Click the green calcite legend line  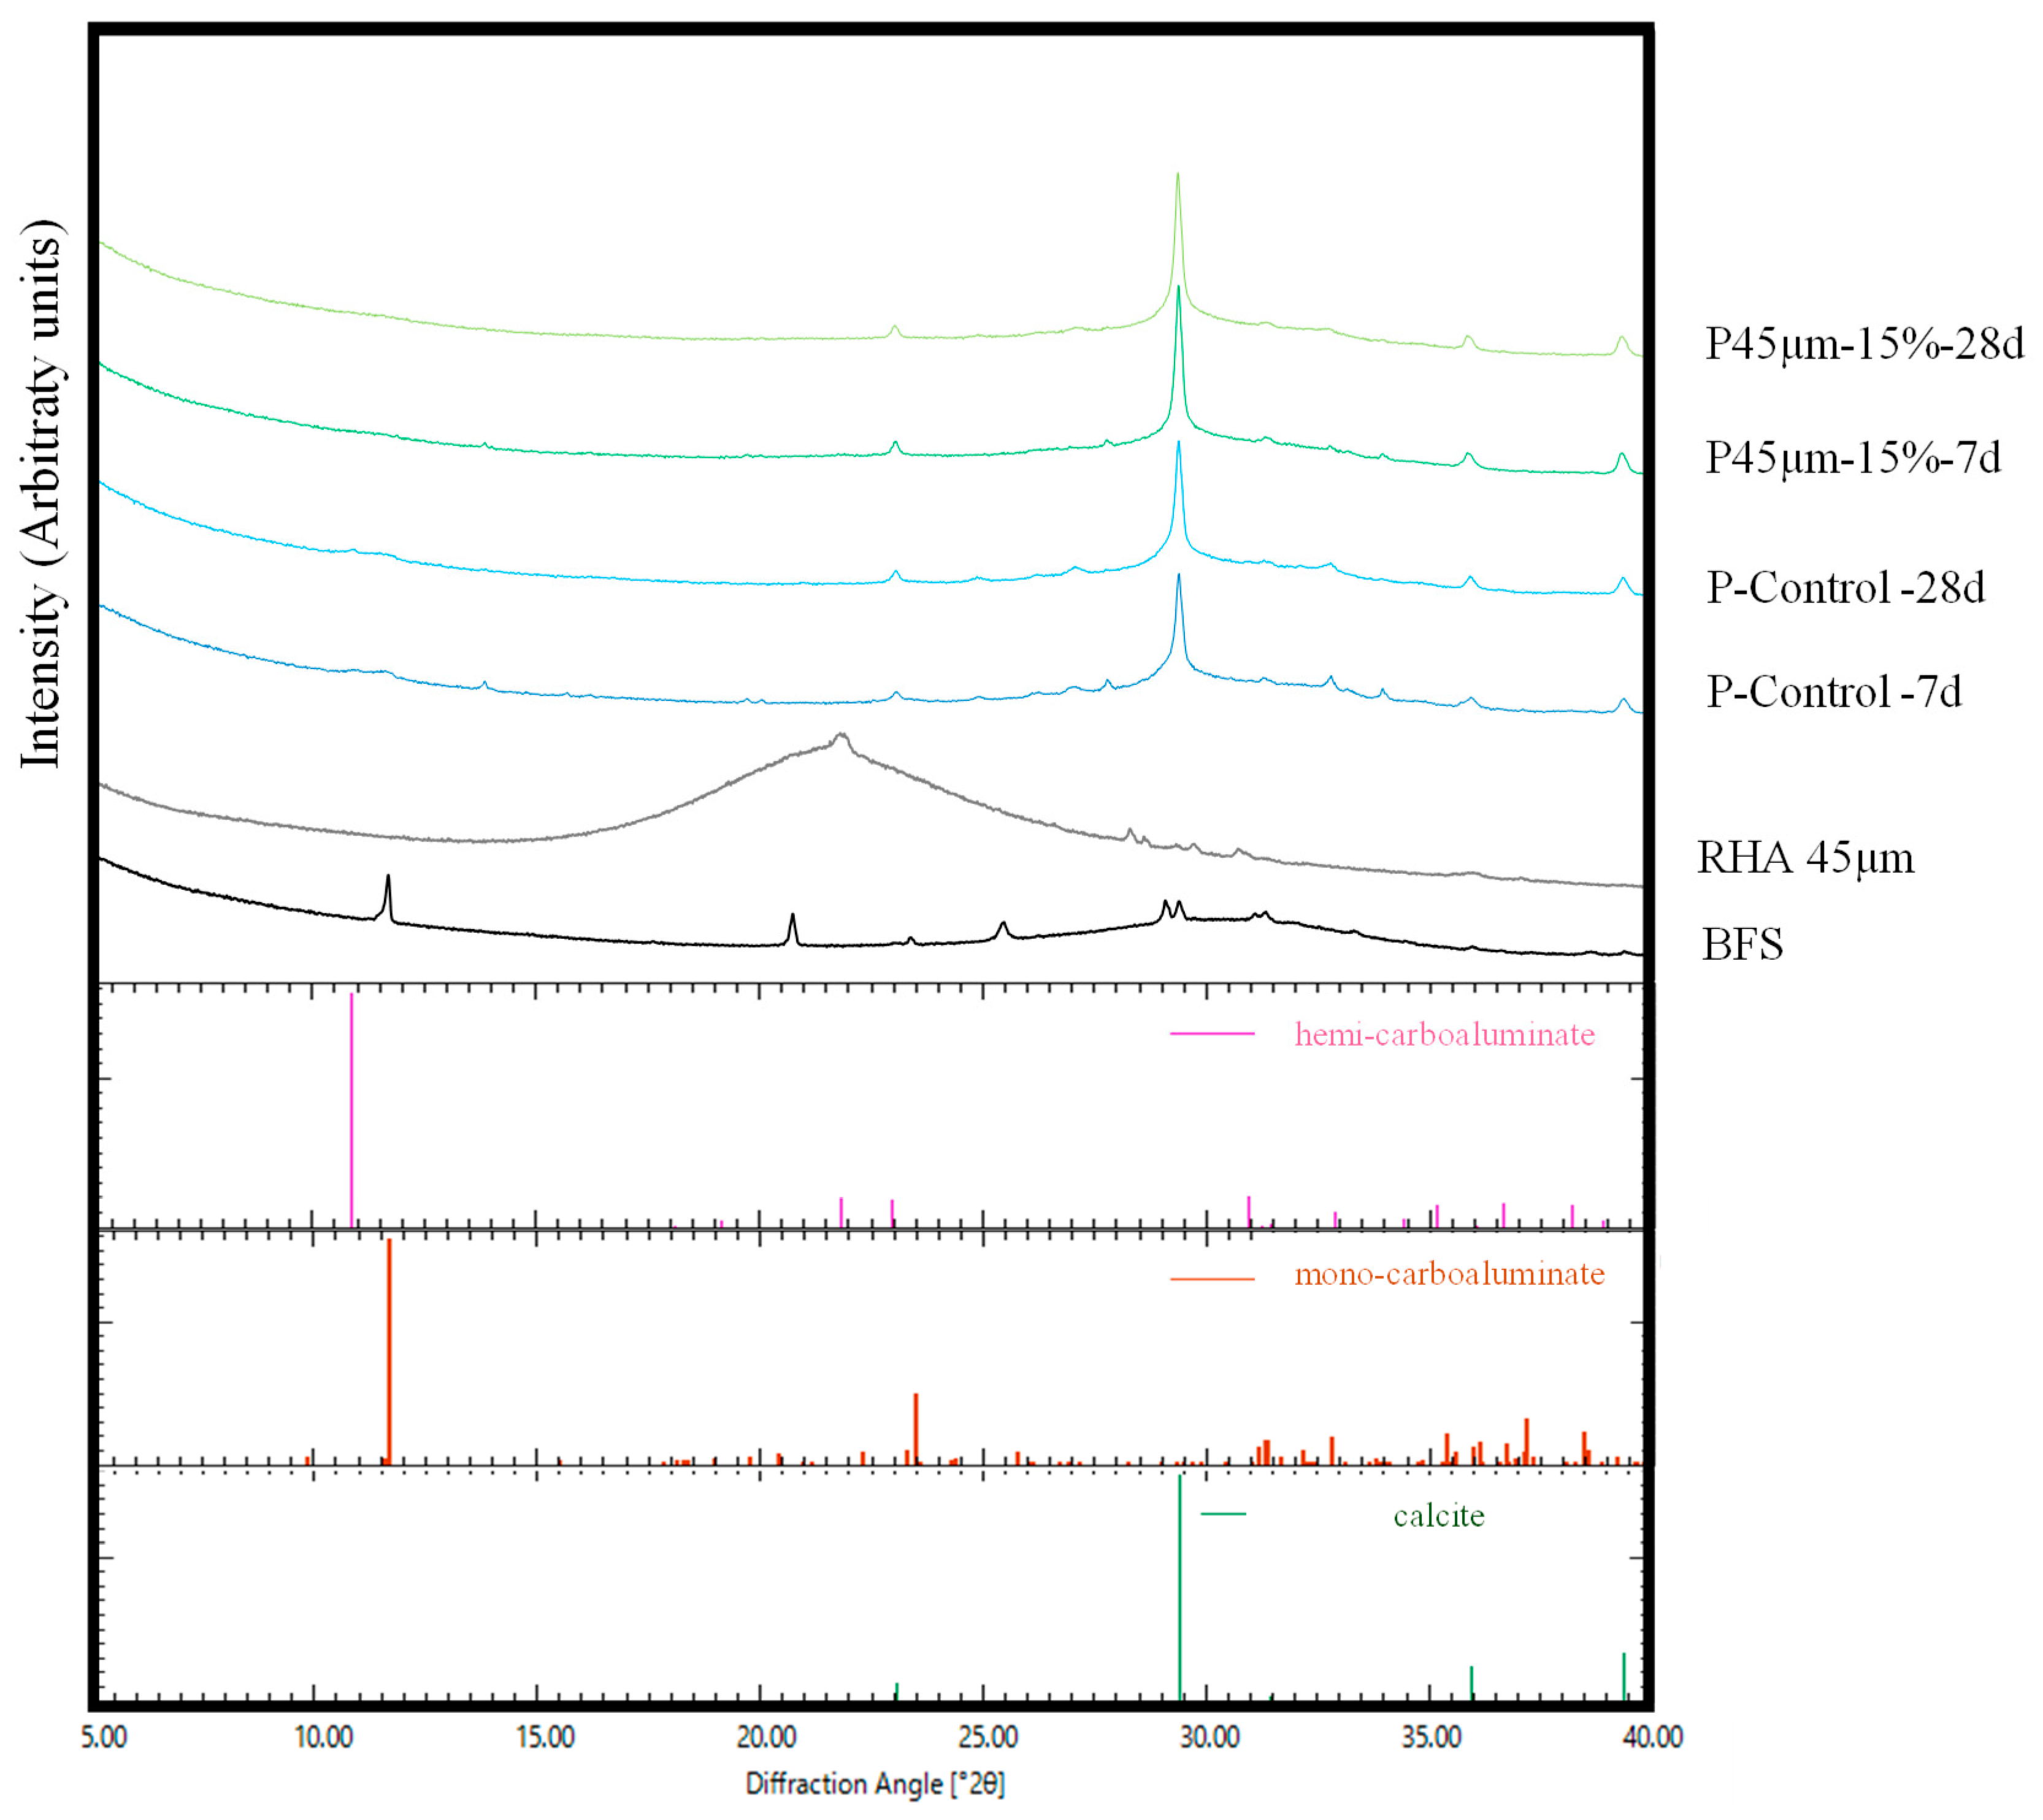pyautogui.click(x=1223, y=1514)
